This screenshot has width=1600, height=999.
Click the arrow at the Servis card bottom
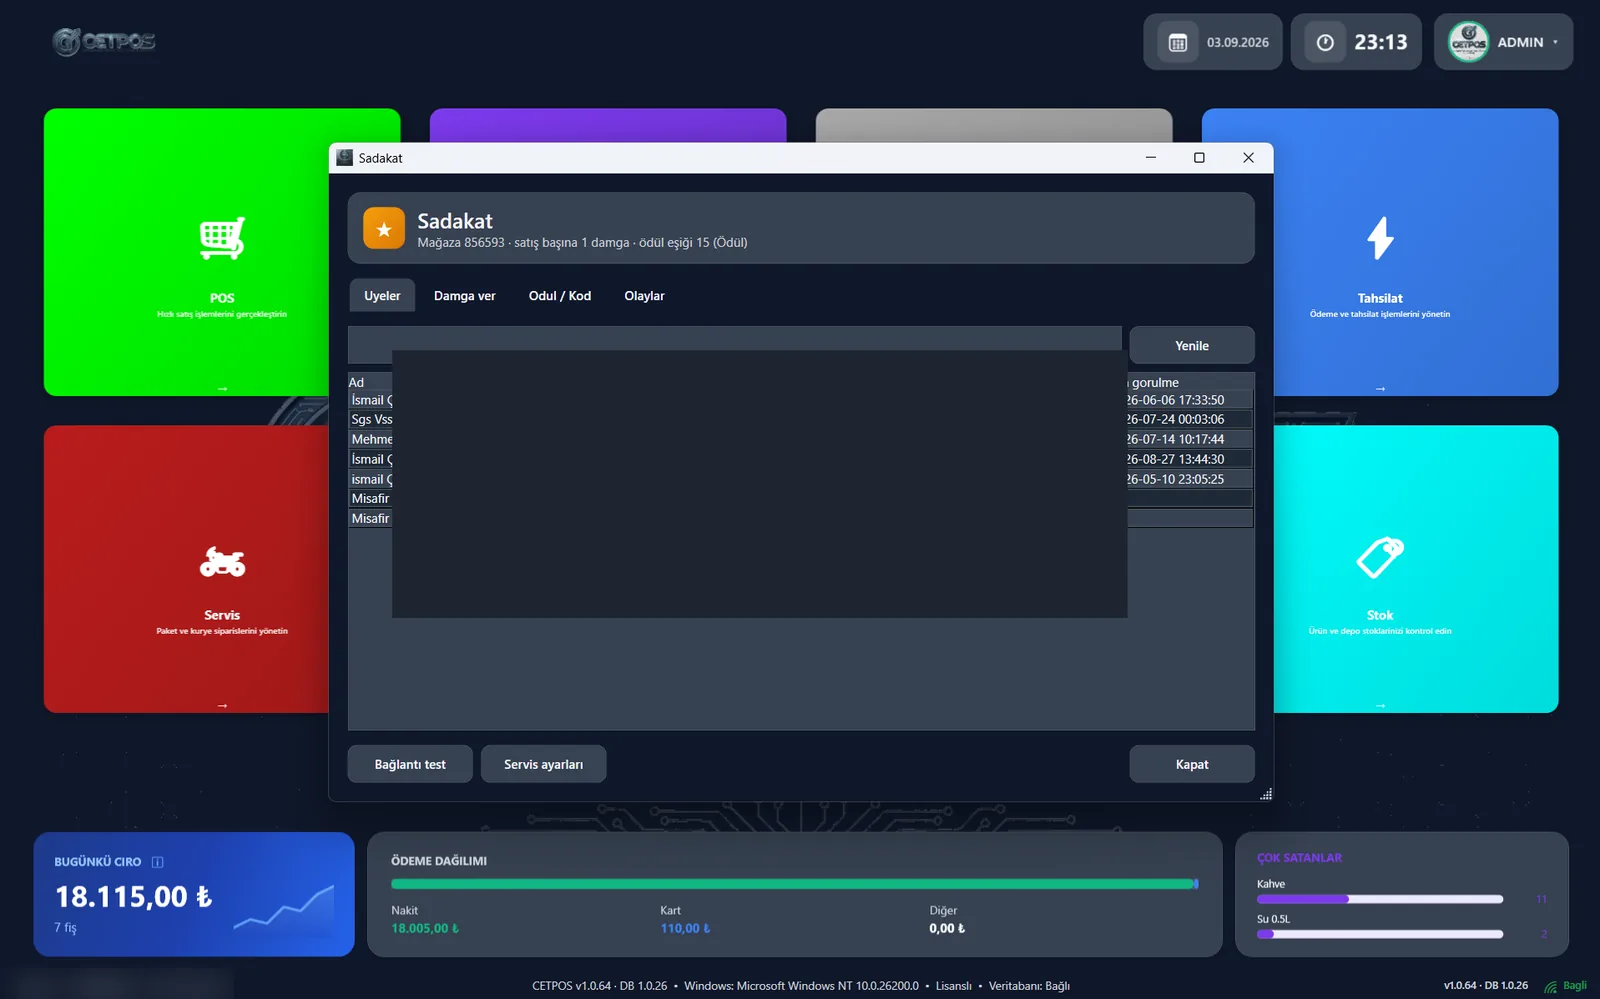pyautogui.click(x=222, y=705)
